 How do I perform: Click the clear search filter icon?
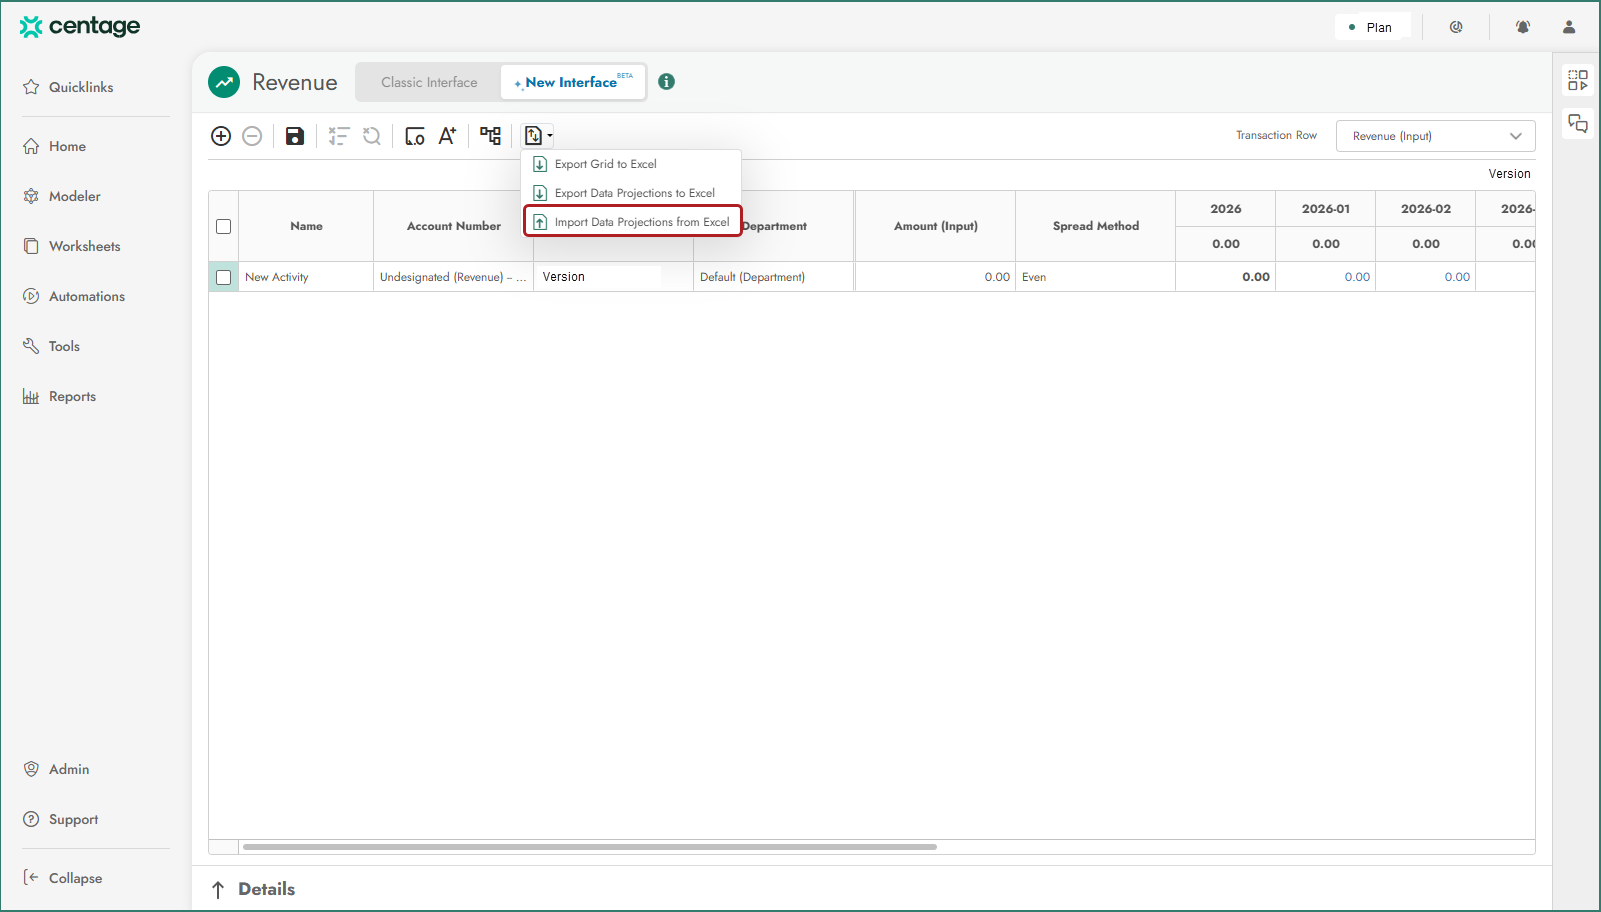tap(372, 136)
